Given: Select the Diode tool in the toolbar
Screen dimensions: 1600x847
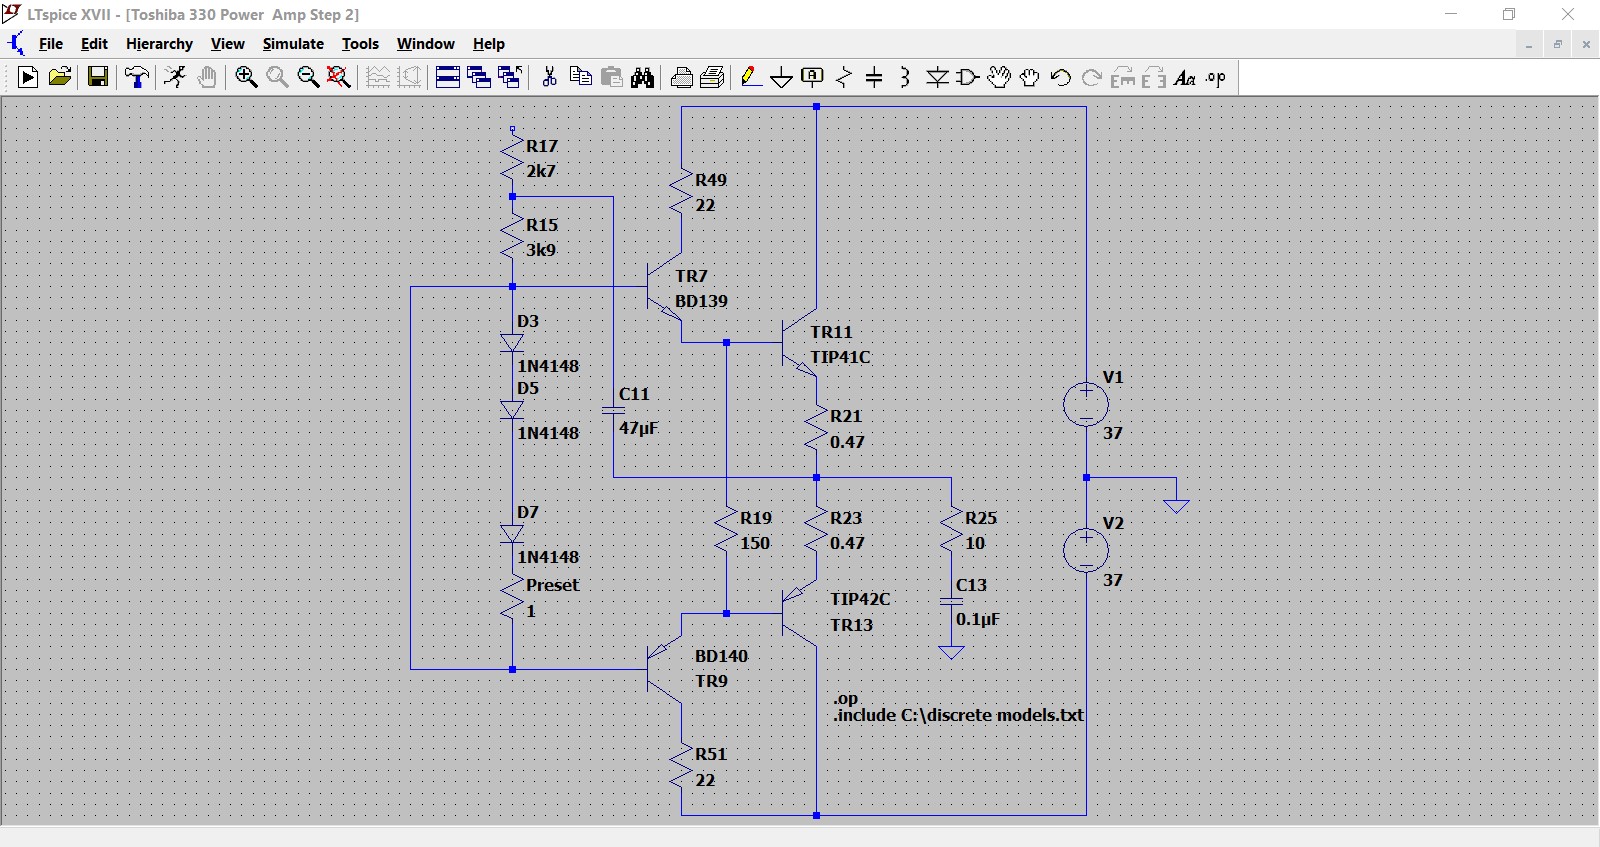Looking at the screenshot, I should point(937,77).
